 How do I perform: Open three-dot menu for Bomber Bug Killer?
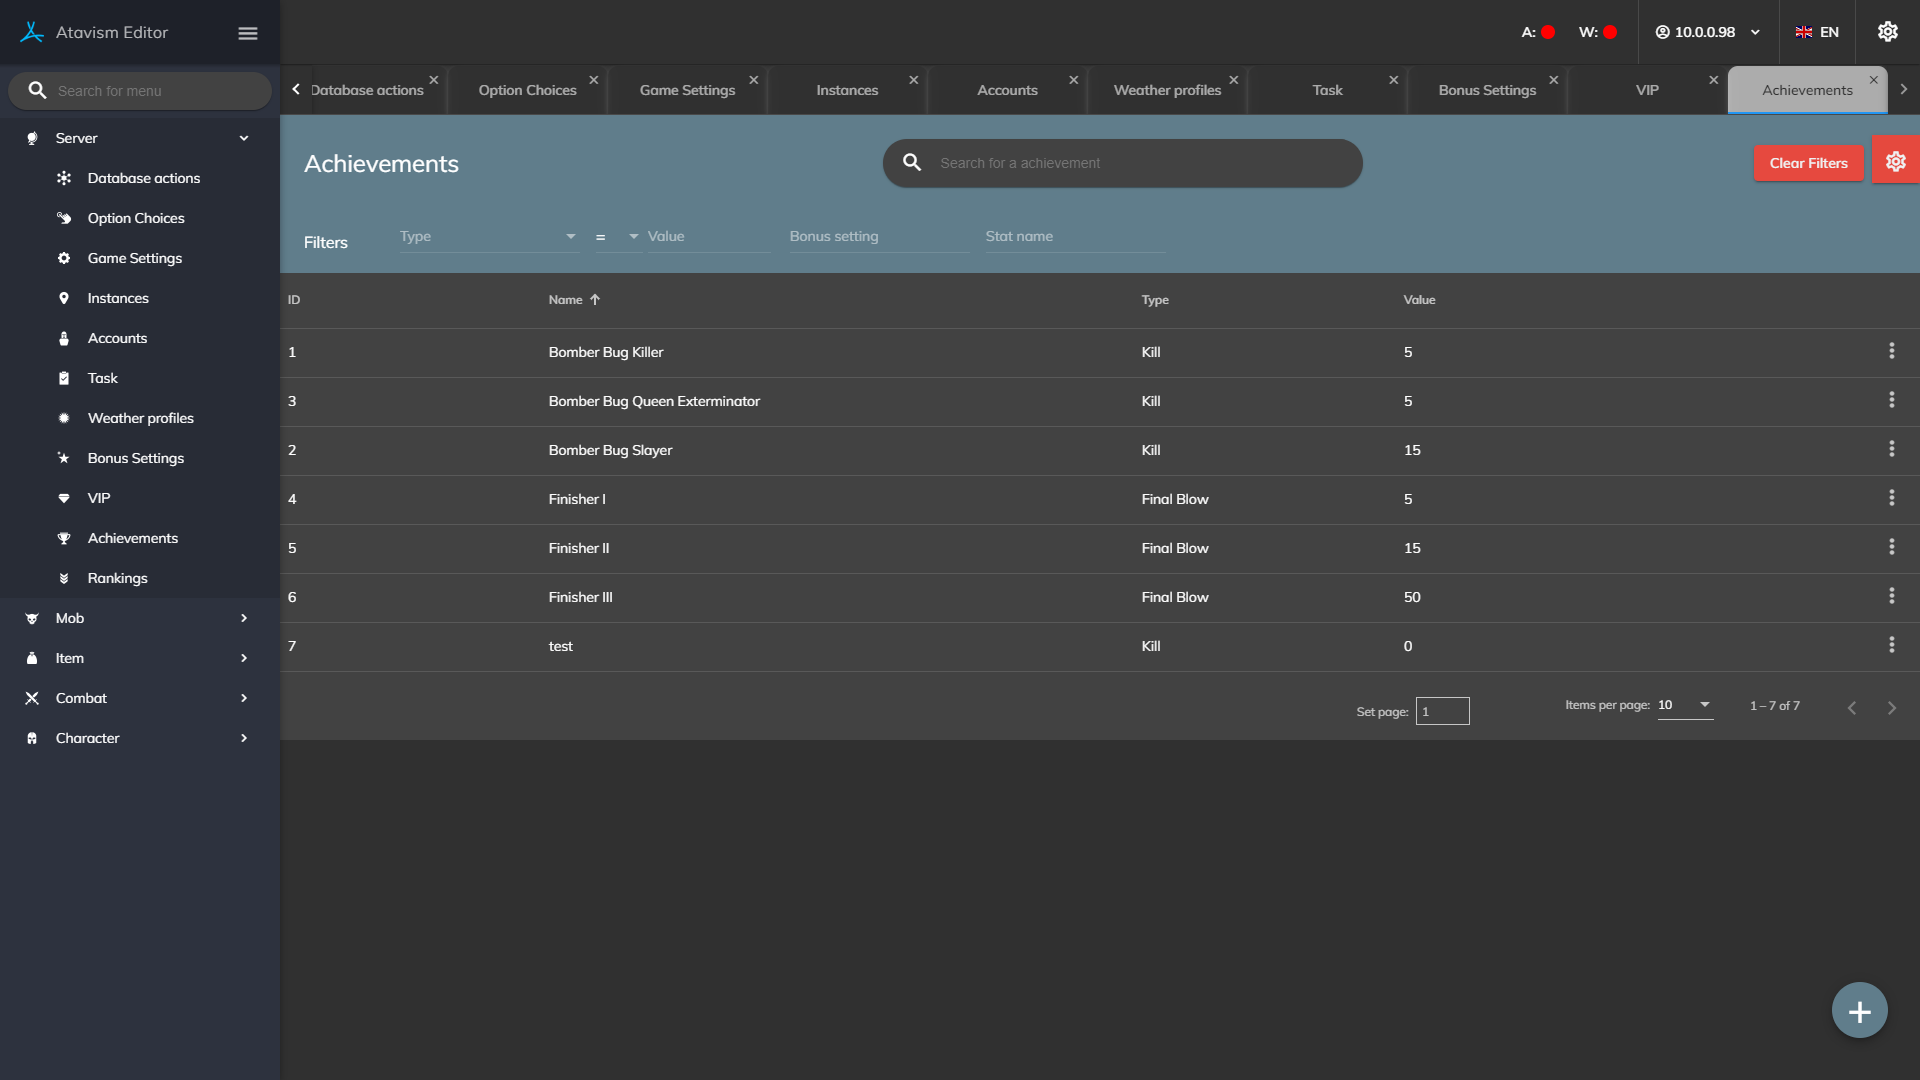click(1891, 351)
